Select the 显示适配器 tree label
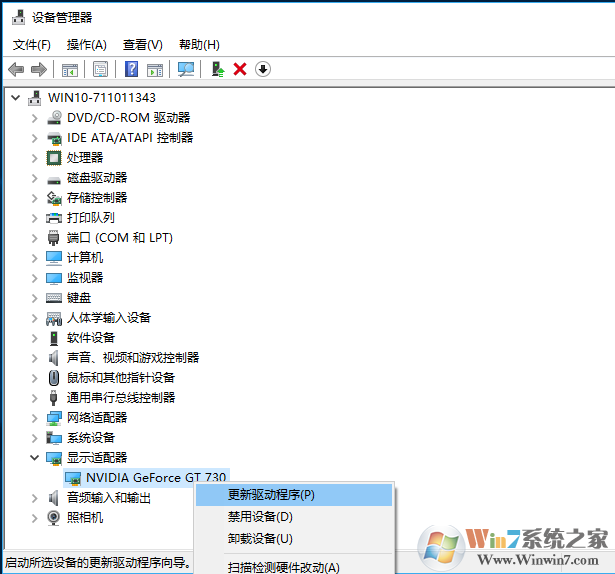The width and height of the screenshot is (615, 574). (97, 458)
